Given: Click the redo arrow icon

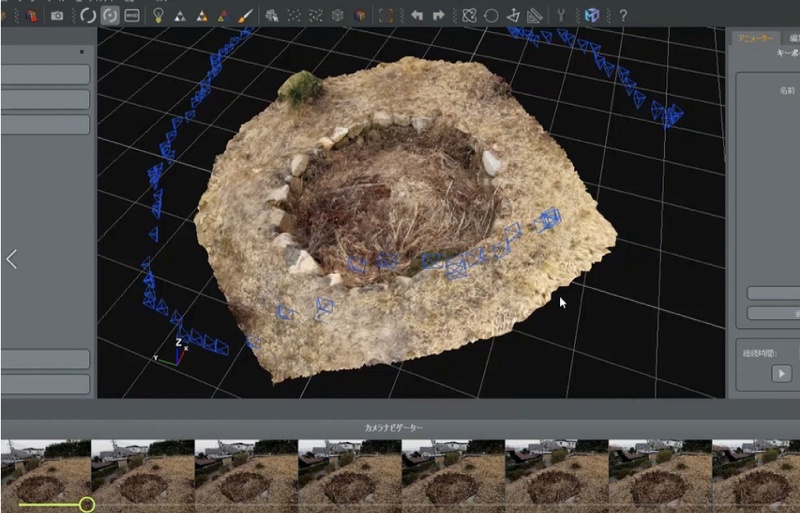Looking at the screenshot, I should click(x=438, y=15).
